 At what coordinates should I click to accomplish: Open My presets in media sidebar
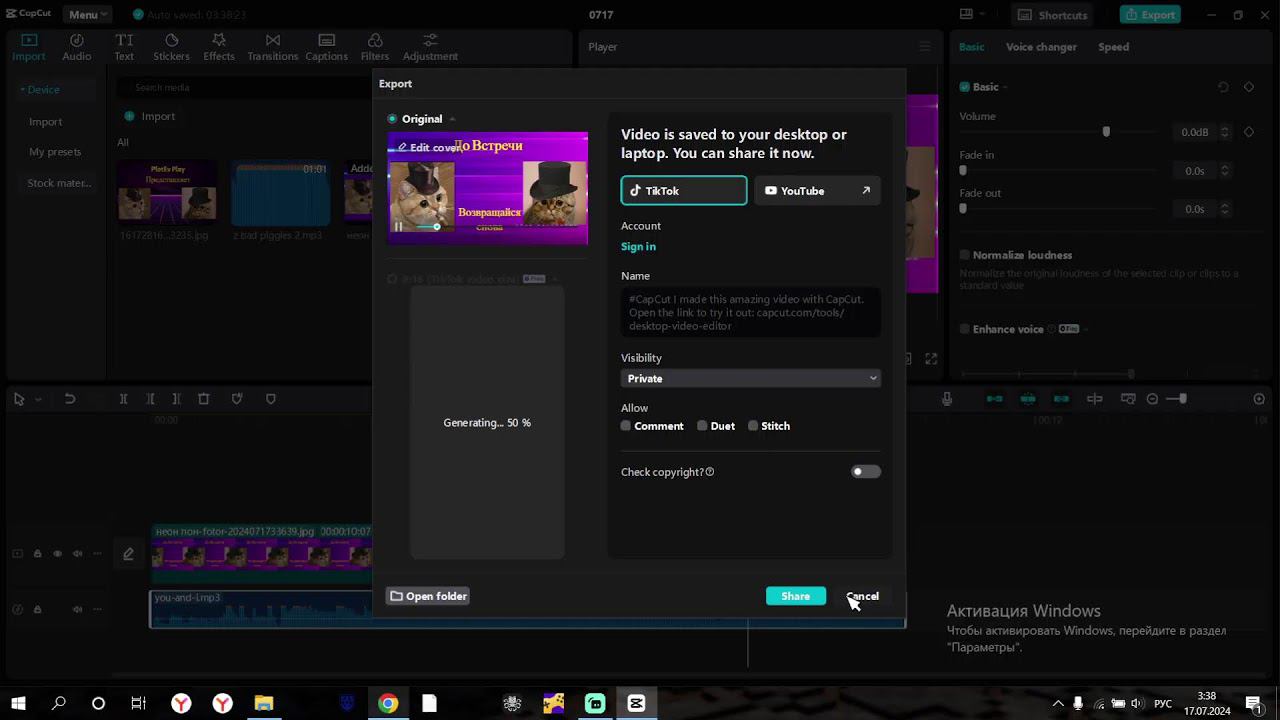pyautogui.click(x=55, y=152)
